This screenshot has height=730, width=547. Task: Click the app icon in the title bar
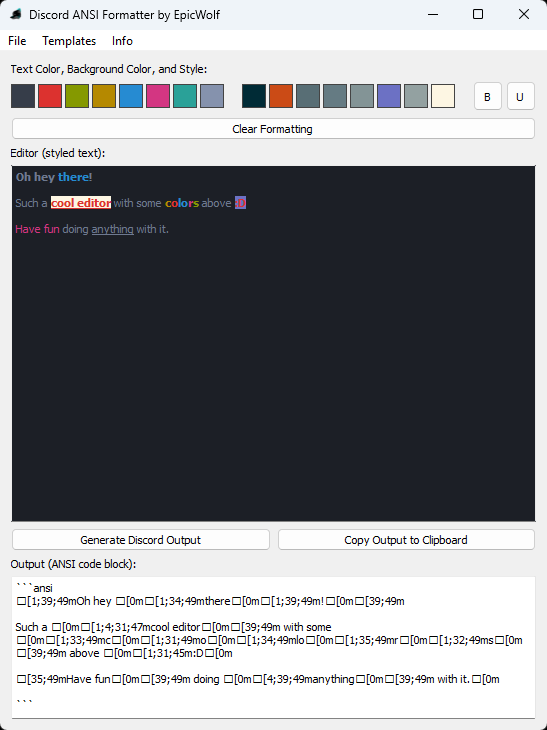pyautogui.click(x=16, y=14)
